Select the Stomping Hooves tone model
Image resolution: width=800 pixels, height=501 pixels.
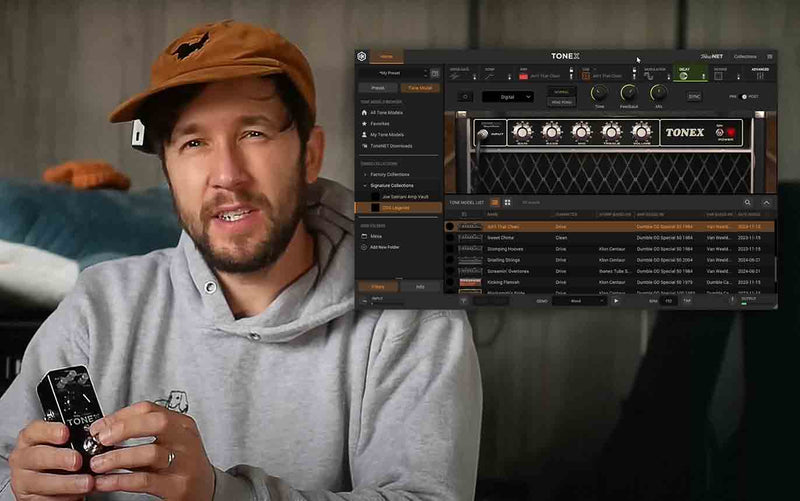pyautogui.click(x=609, y=249)
